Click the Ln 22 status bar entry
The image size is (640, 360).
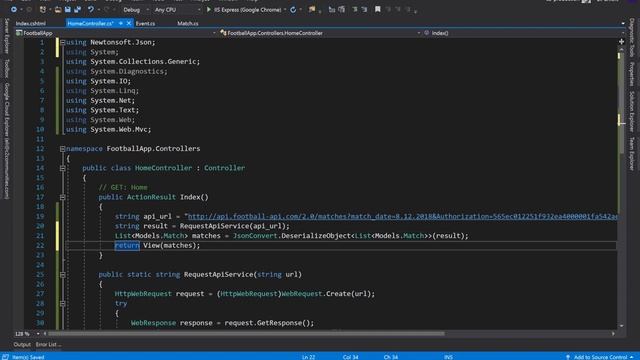pos(309,357)
